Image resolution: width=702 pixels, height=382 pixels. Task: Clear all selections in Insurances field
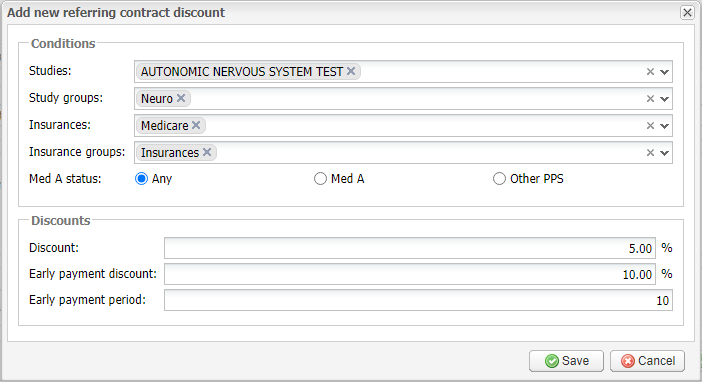(651, 126)
